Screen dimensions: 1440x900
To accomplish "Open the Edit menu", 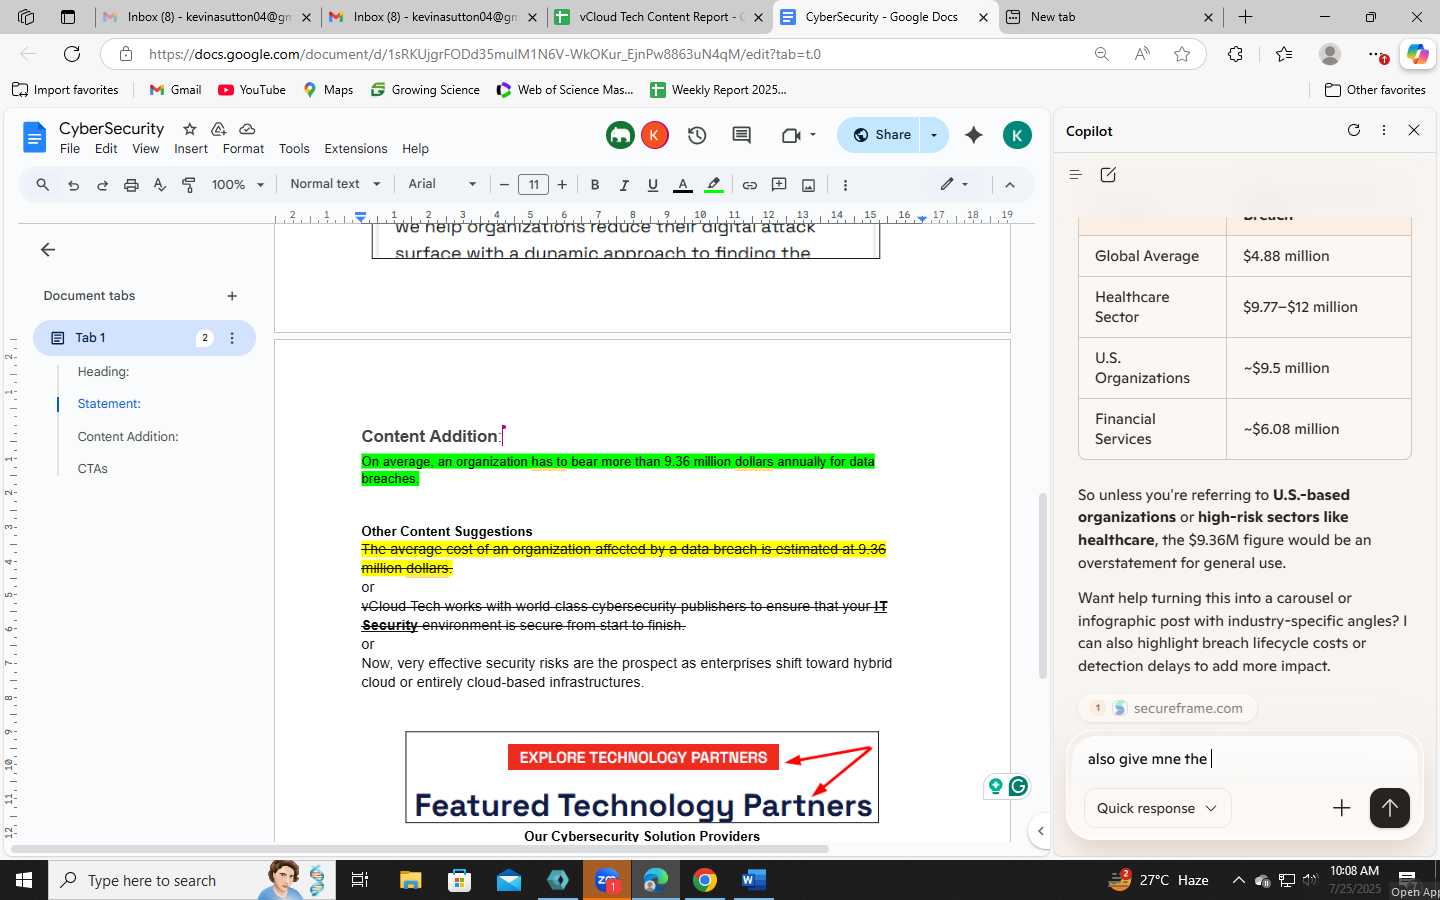I will click(106, 149).
